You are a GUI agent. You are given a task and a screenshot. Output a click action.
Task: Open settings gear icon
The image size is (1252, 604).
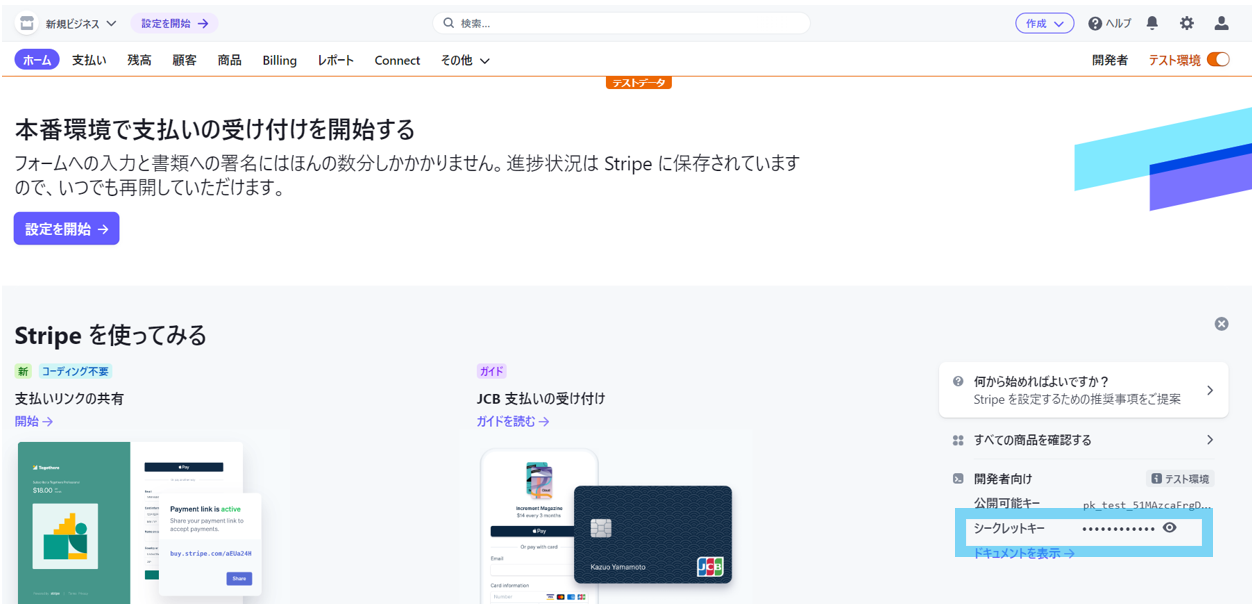tap(1187, 23)
